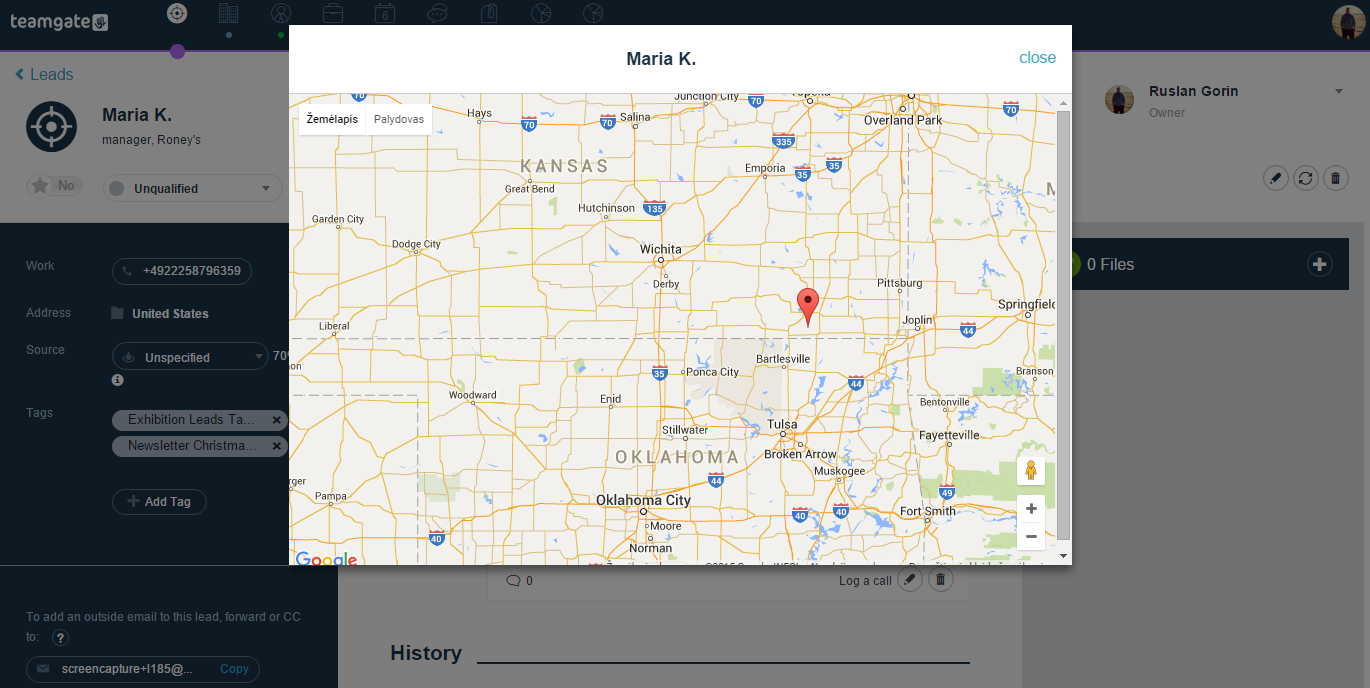Edit the Log a call activity
The width and height of the screenshot is (1370, 688).
[x=910, y=579]
